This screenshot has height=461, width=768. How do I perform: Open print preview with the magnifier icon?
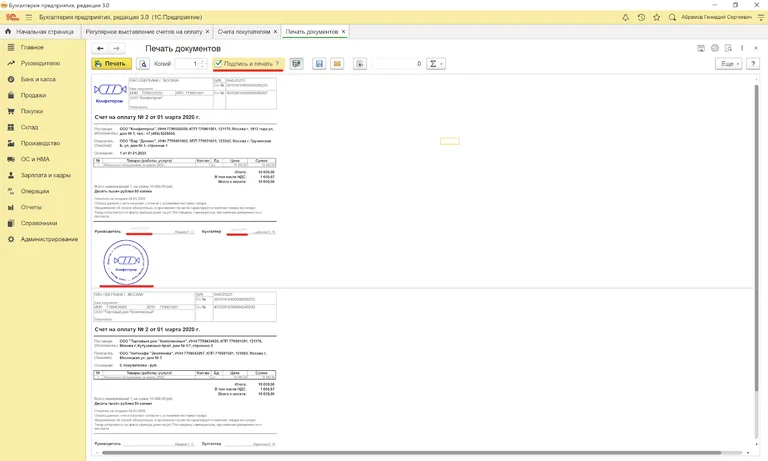(x=143, y=64)
